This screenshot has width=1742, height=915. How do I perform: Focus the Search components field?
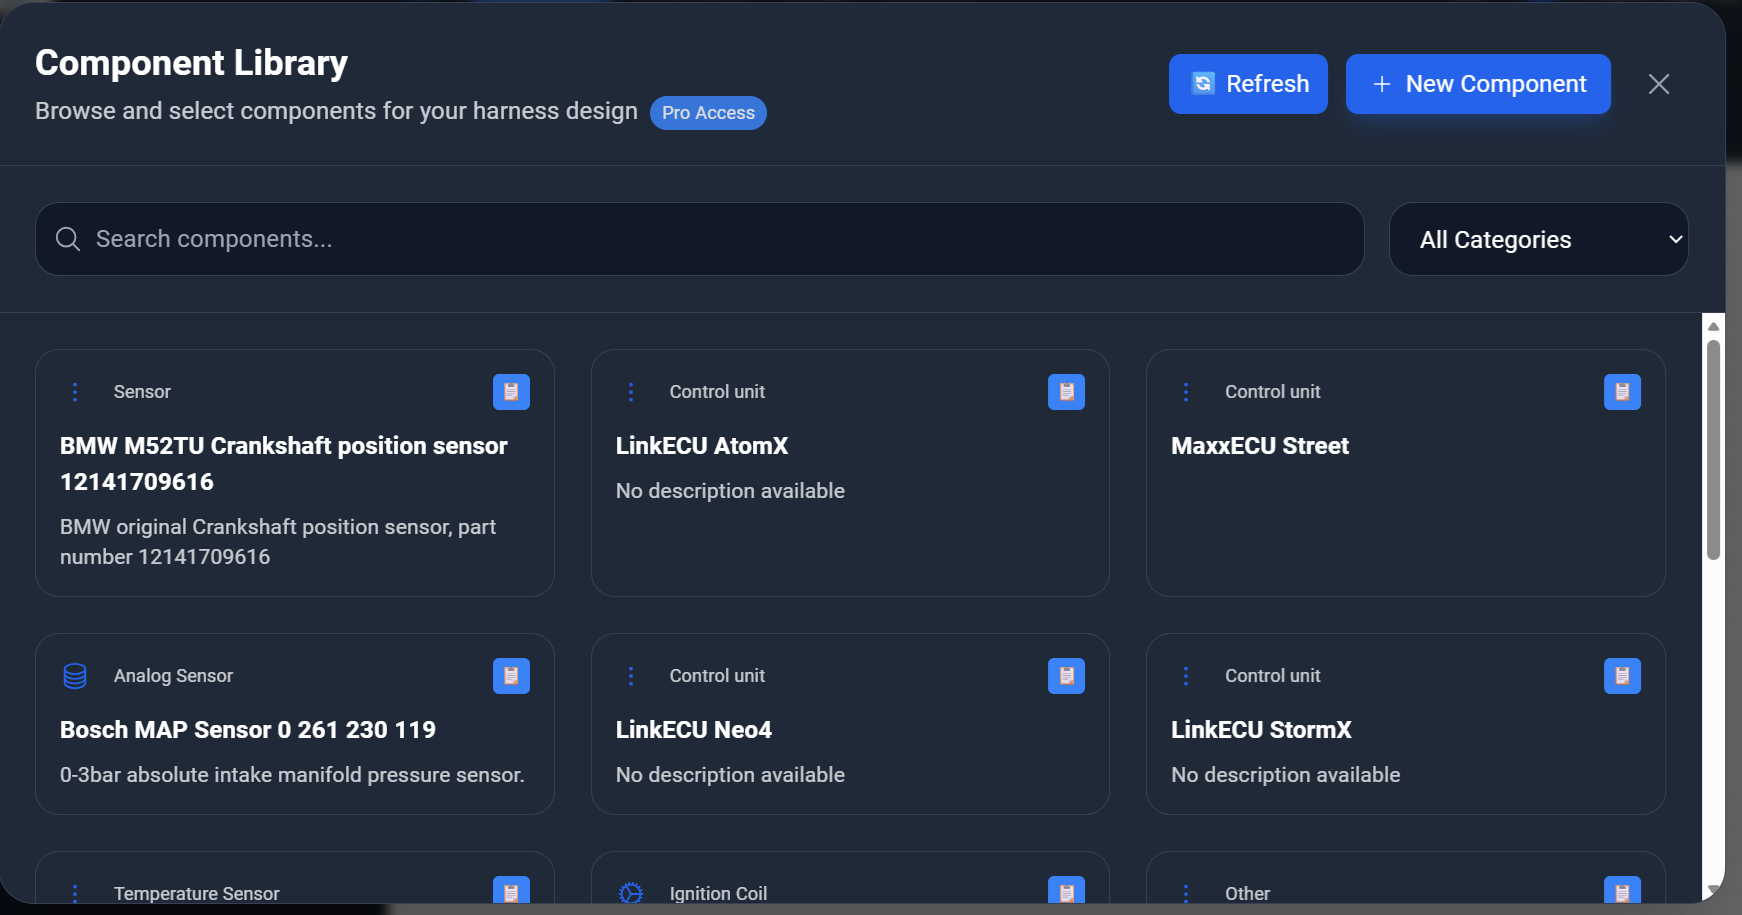point(700,239)
